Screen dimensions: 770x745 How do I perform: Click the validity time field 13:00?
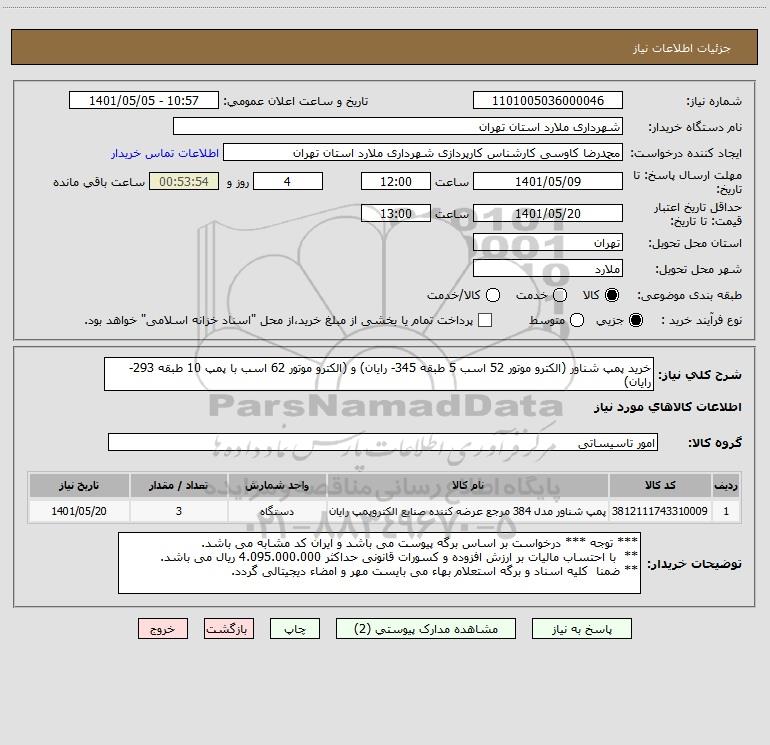(x=396, y=214)
